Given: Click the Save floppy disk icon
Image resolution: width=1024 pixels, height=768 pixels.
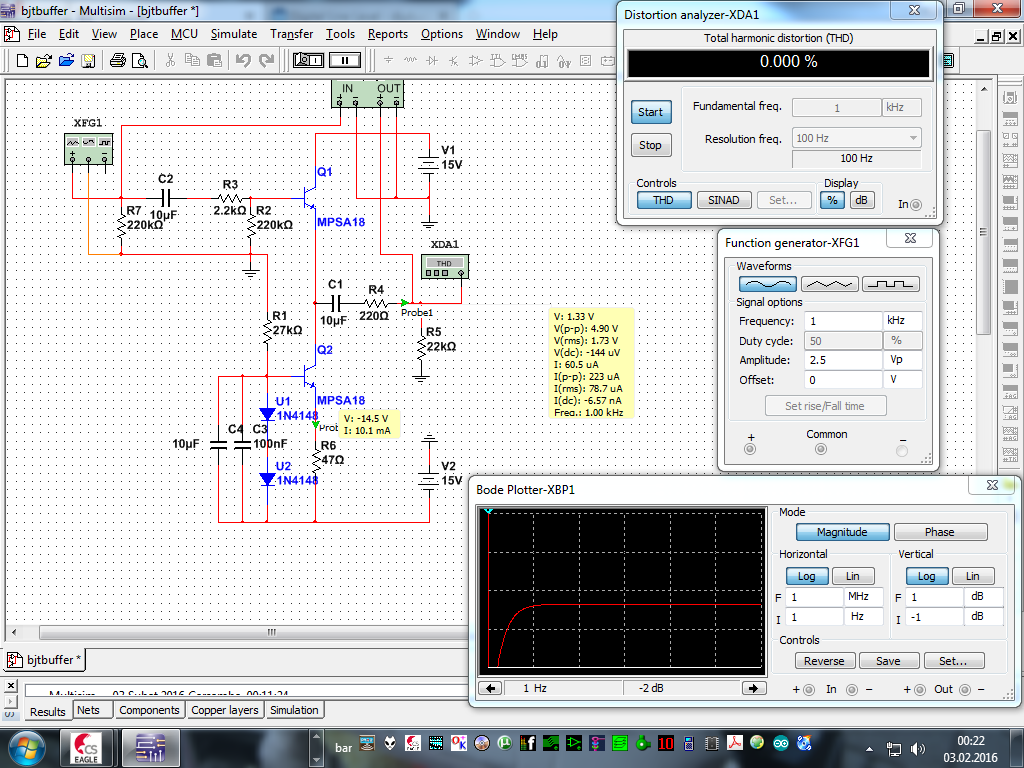Looking at the screenshot, I should tap(88, 60).
